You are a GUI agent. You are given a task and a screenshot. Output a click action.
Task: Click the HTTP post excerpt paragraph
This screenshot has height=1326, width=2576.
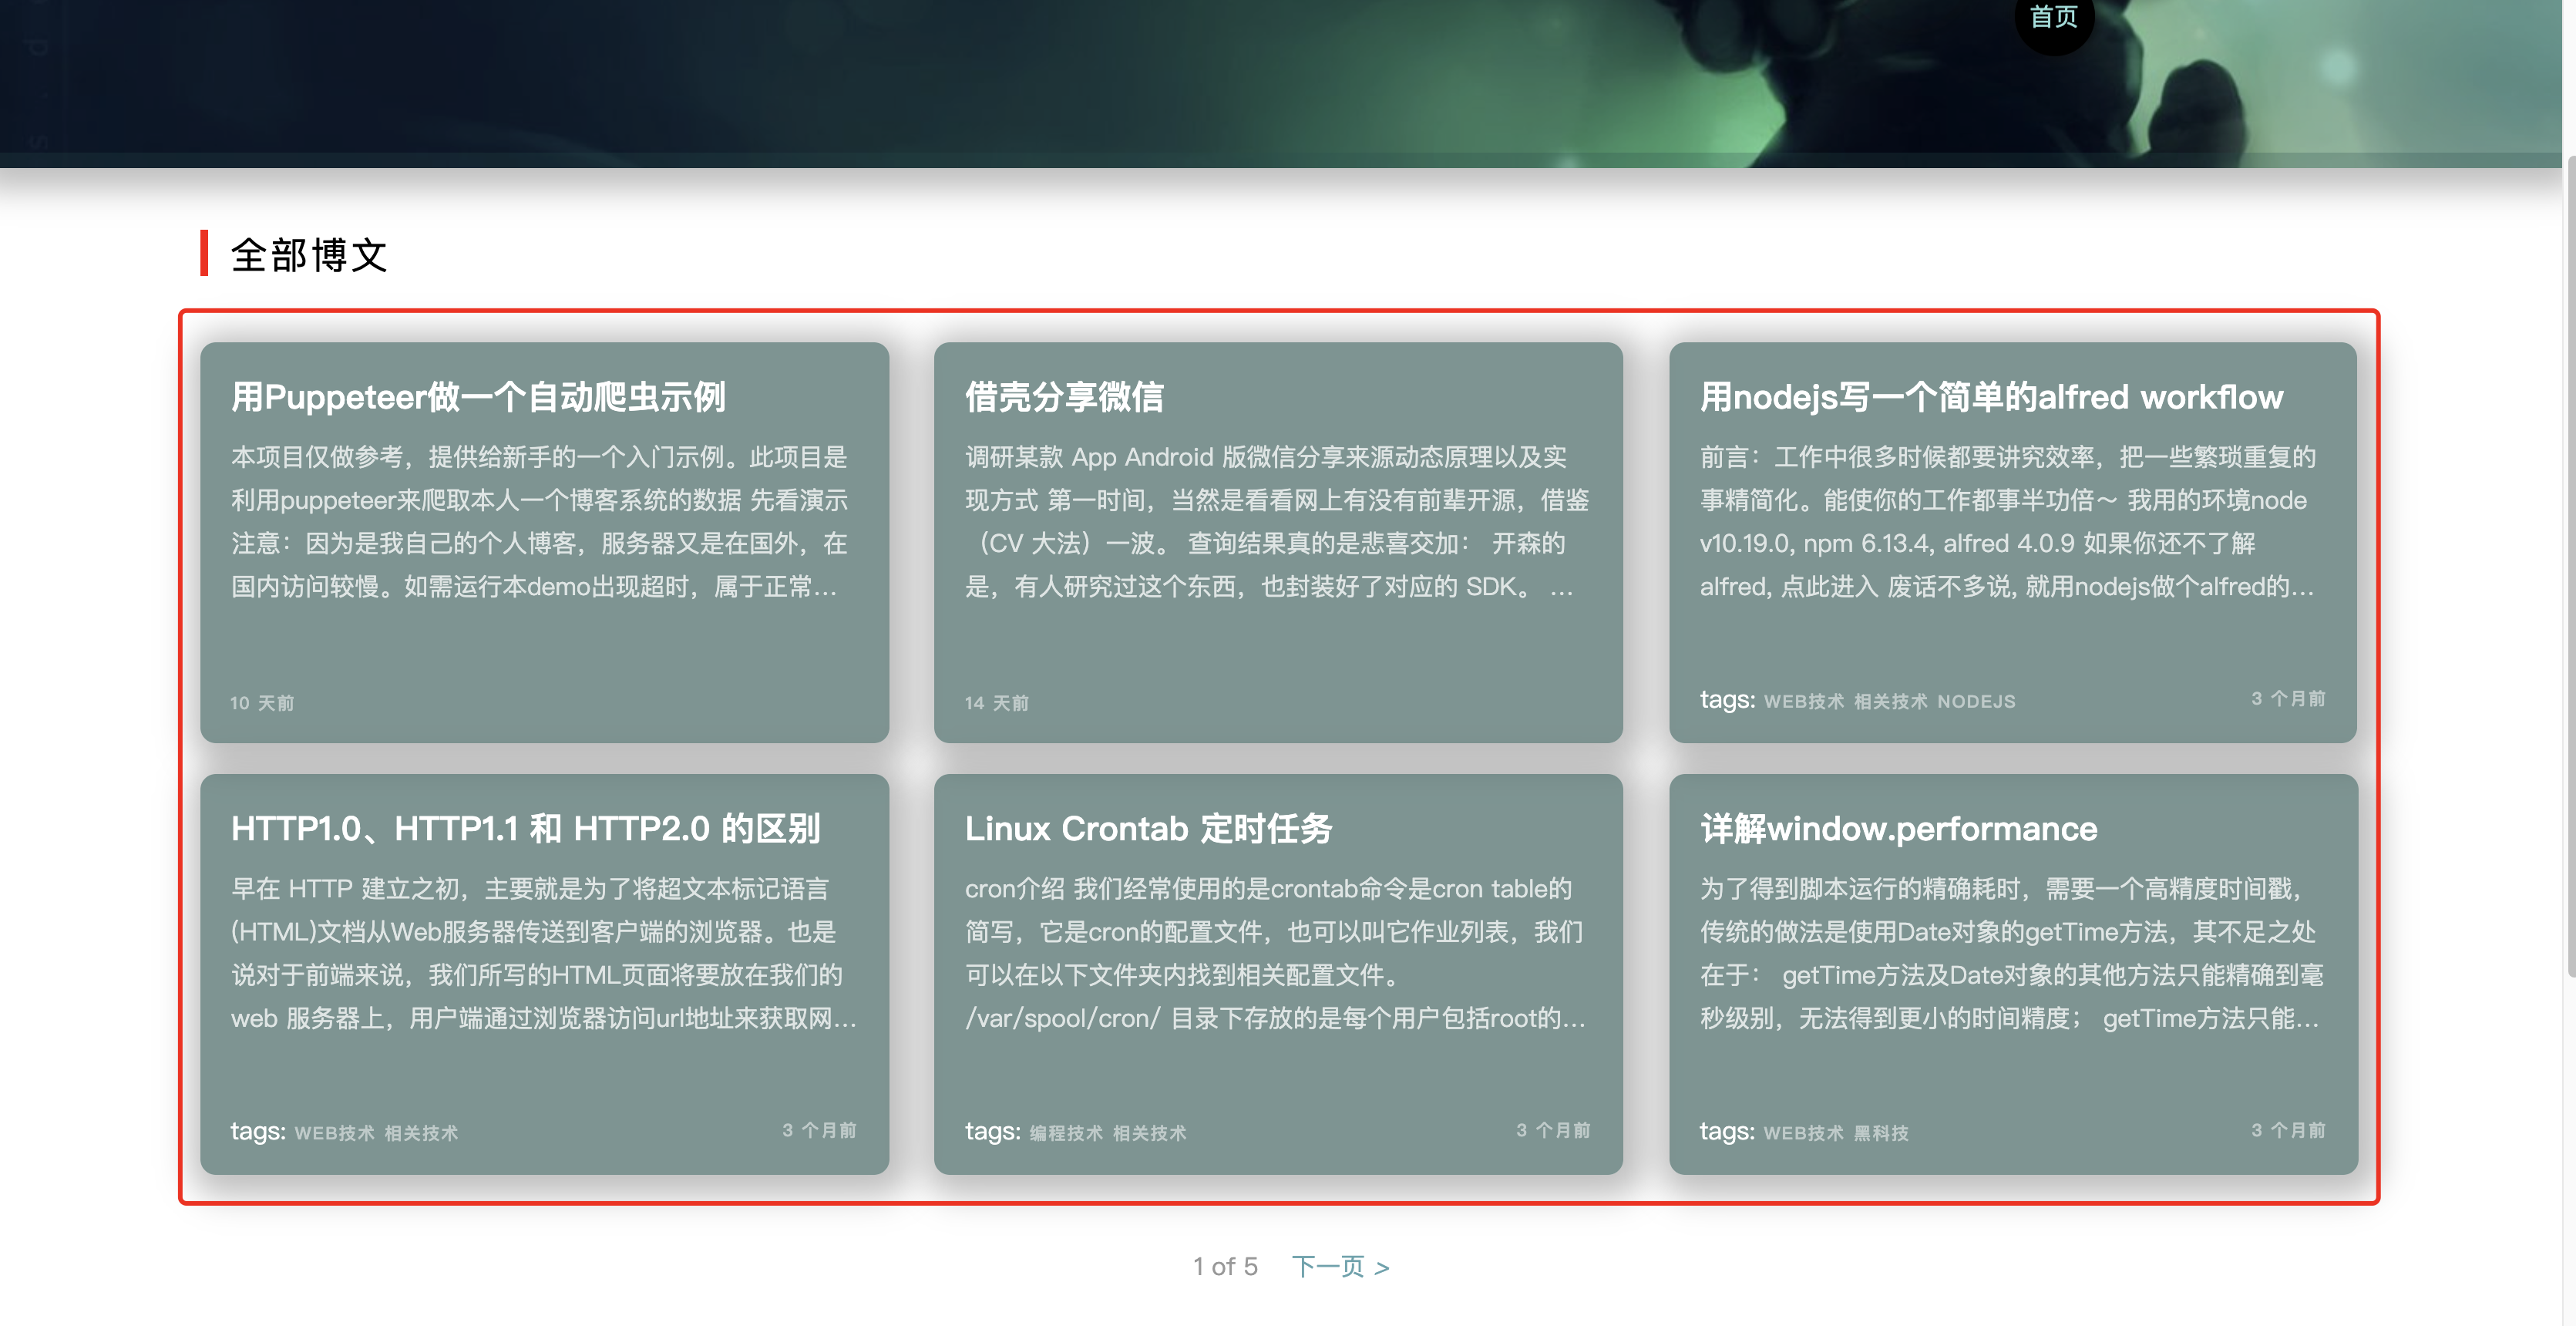coord(544,953)
